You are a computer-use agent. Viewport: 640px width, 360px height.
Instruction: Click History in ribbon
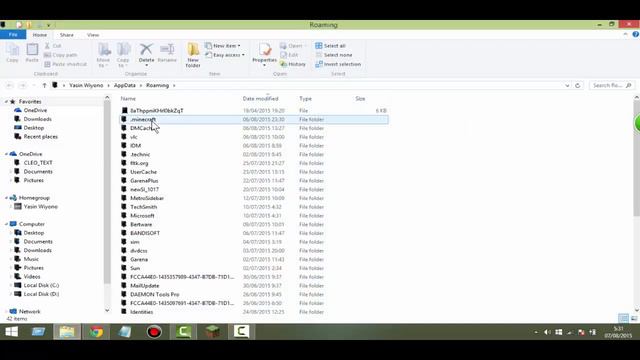(293, 64)
